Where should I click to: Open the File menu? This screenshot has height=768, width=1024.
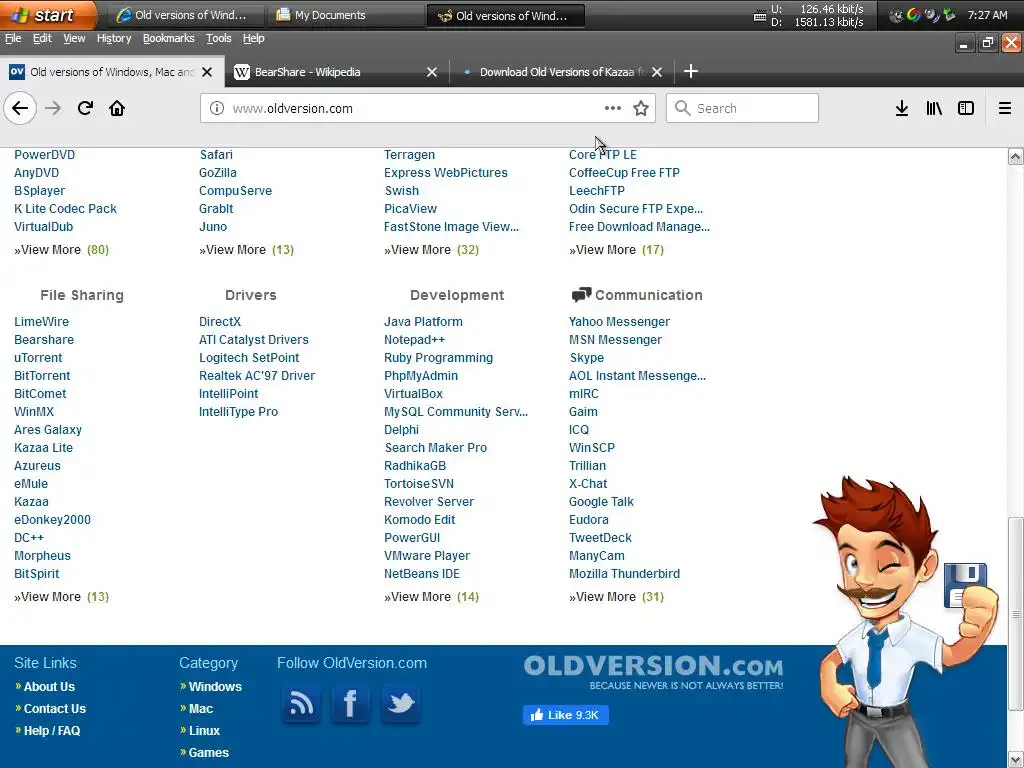coord(13,39)
